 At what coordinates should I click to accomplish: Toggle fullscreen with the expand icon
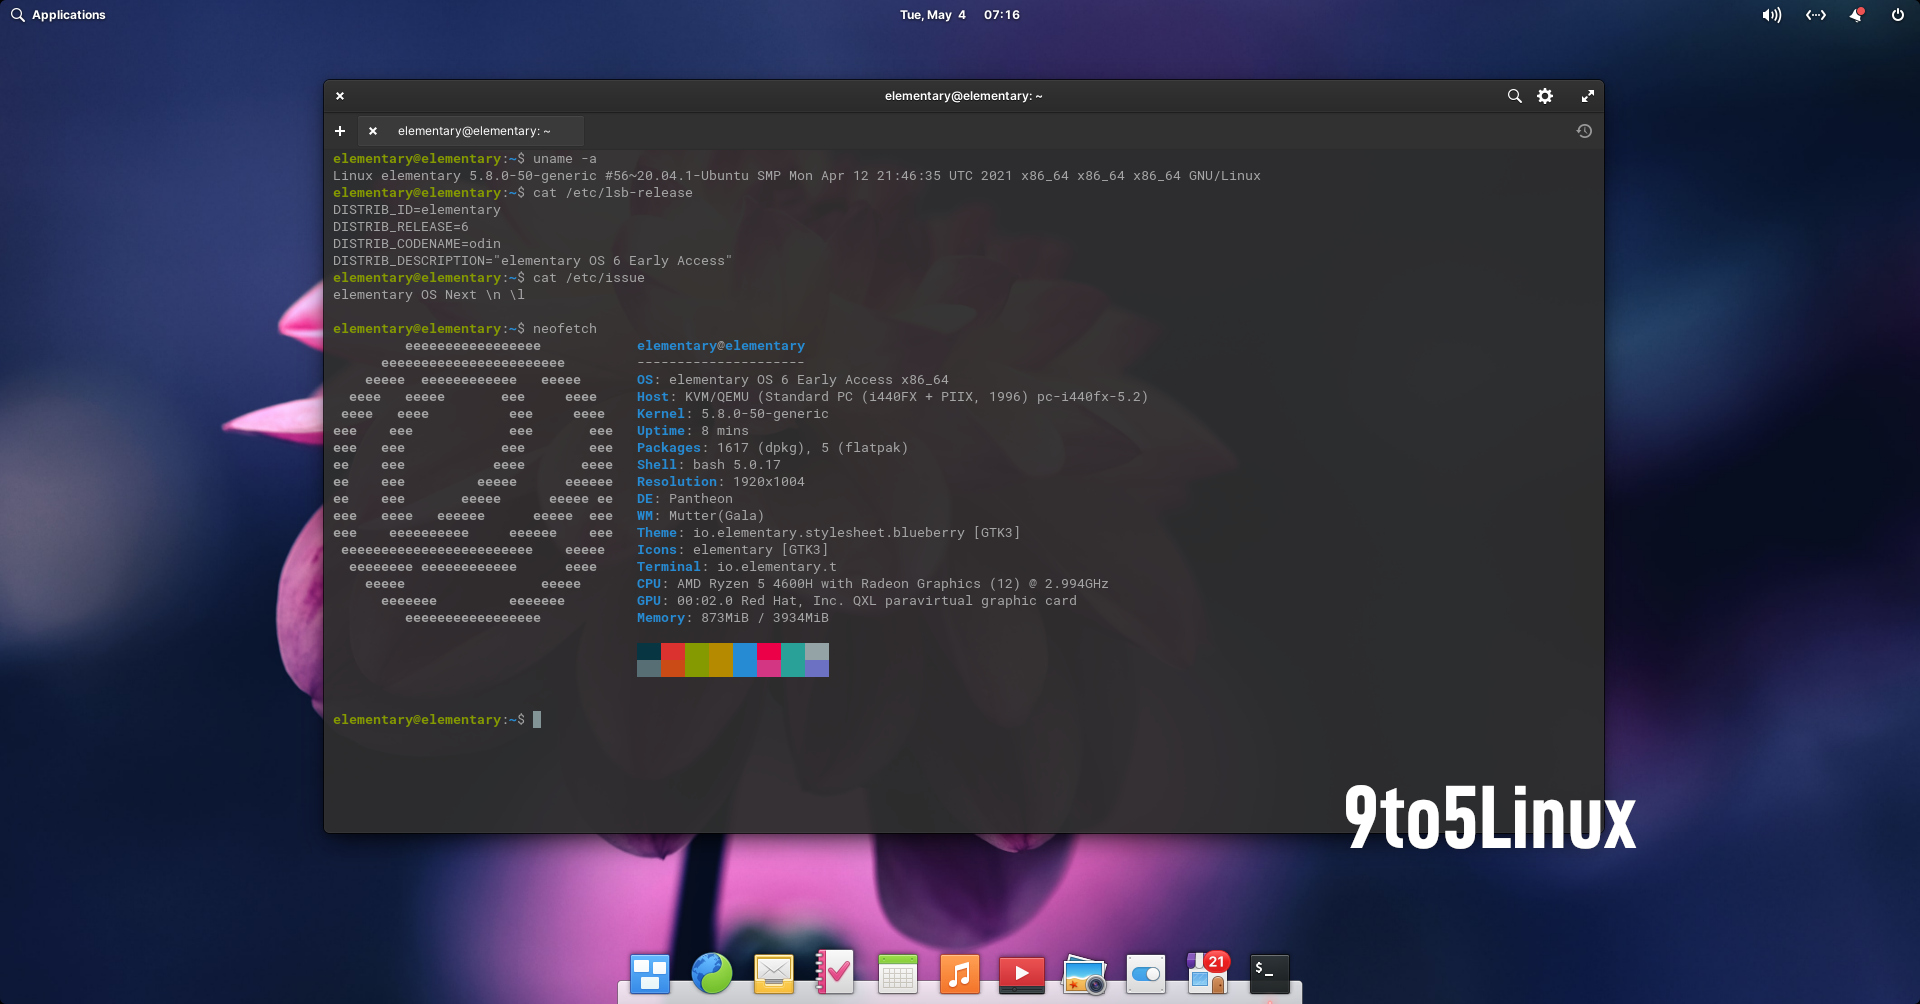pyautogui.click(x=1588, y=96)
